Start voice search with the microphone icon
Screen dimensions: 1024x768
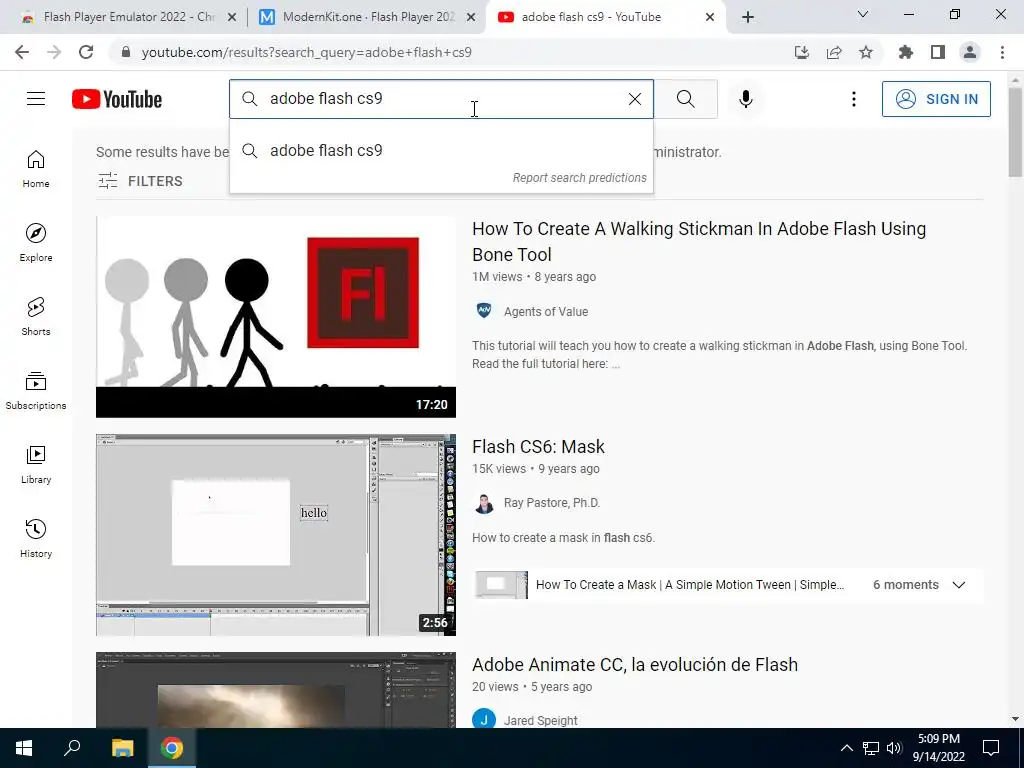click(746, 99)
